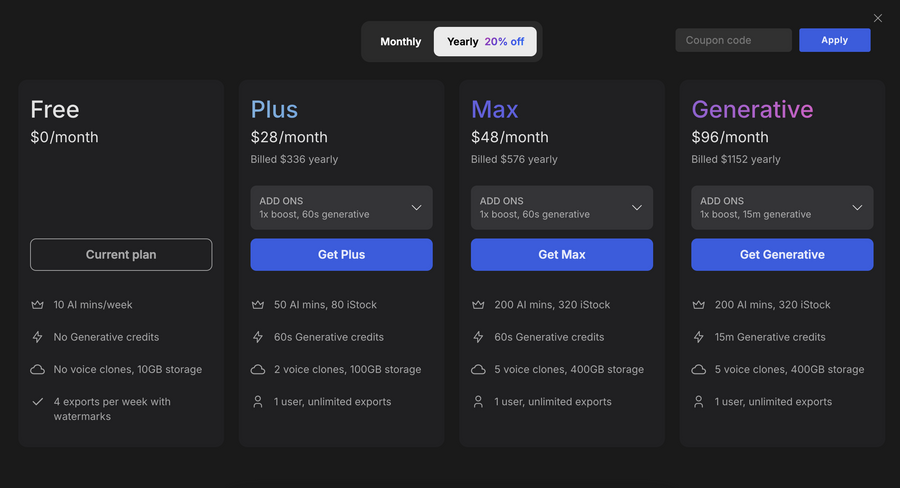Image resolution: width=900 pixels, height=488 pixels.
Task: Click the Get Max button
Action: point(561,255)
